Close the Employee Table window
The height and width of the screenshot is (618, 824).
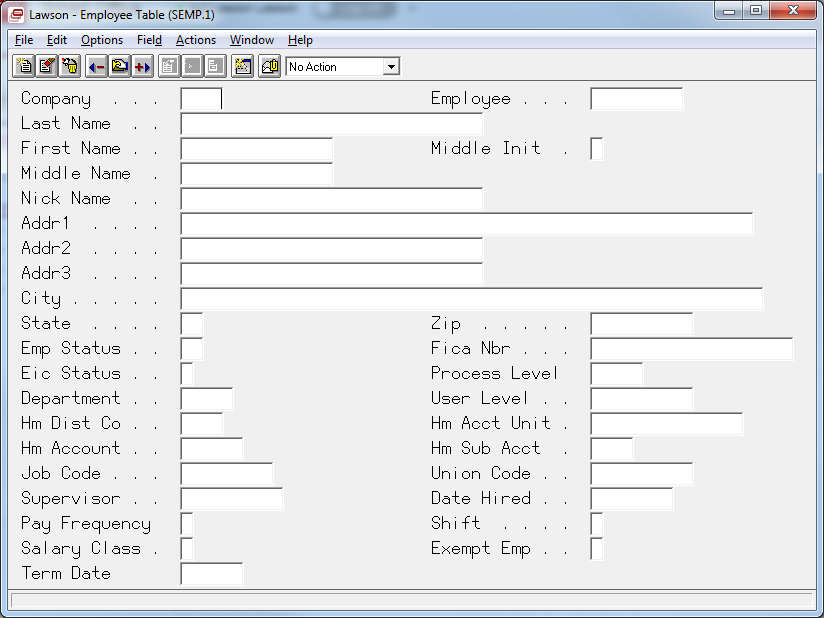point(794,11)
